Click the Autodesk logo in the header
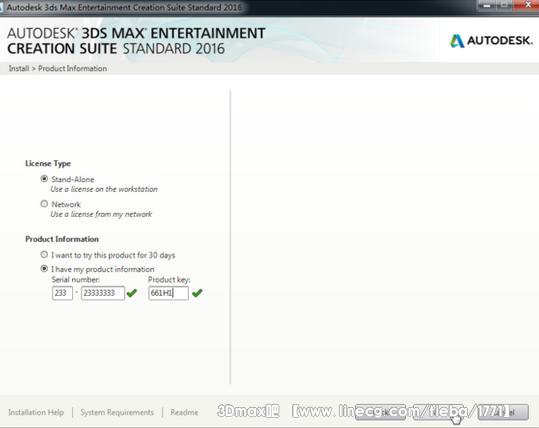 coord(491,41)
